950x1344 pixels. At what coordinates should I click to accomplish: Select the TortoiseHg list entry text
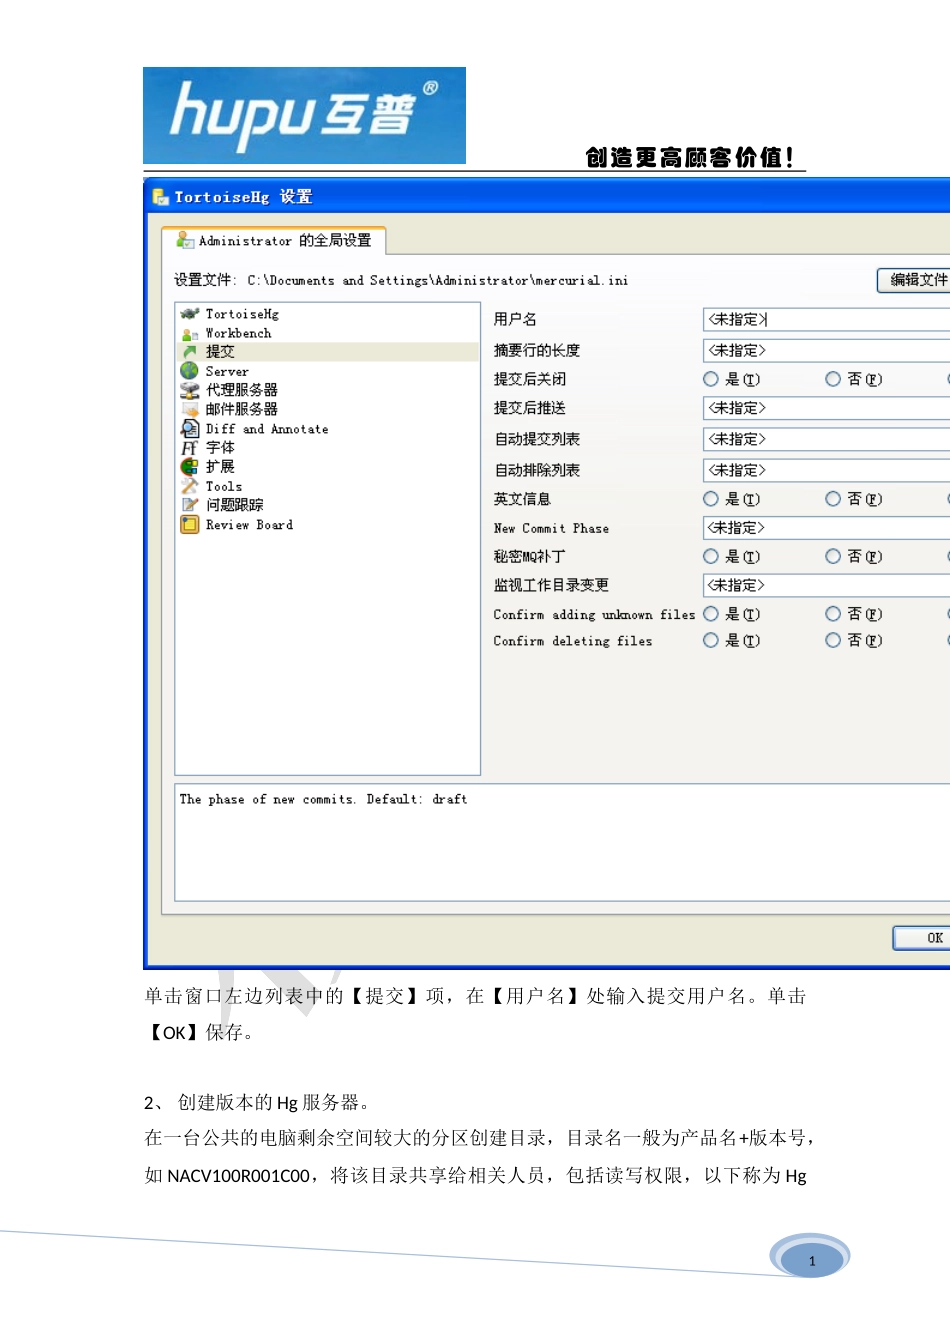point(242,314)
